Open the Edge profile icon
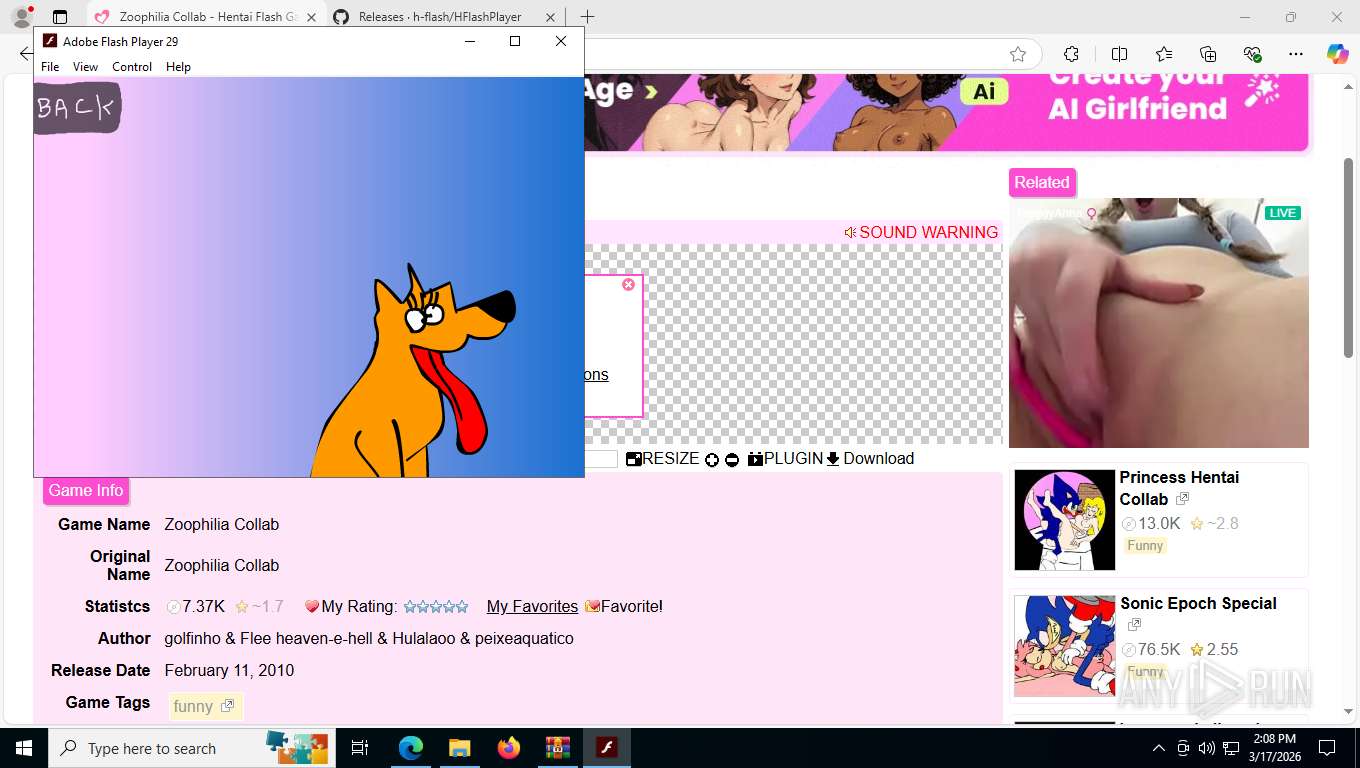Image resolution: width=1360 pixels, height=768 pixels. pyautogui.click(x=21, y=17)
